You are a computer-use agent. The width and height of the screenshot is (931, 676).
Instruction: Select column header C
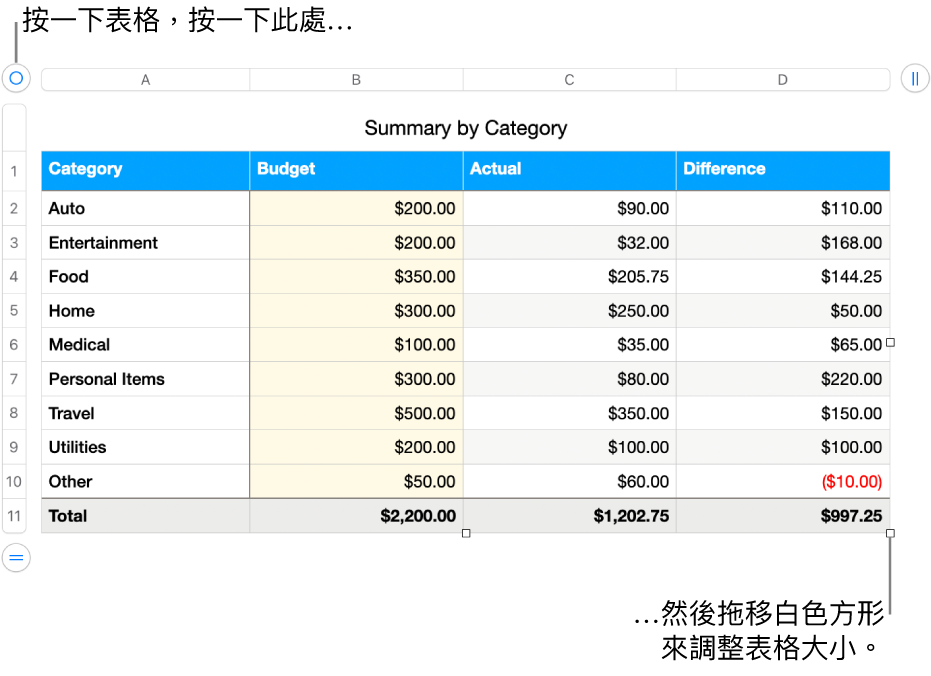[568, 79]
